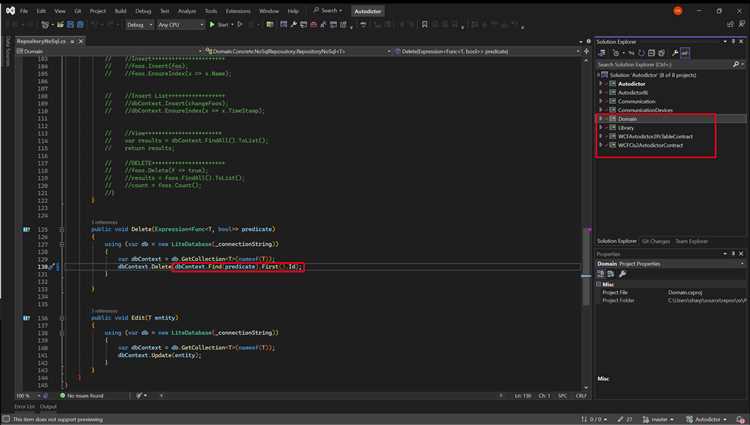Click the editor split window handle
750x425 pixels.
click(586, 51)
